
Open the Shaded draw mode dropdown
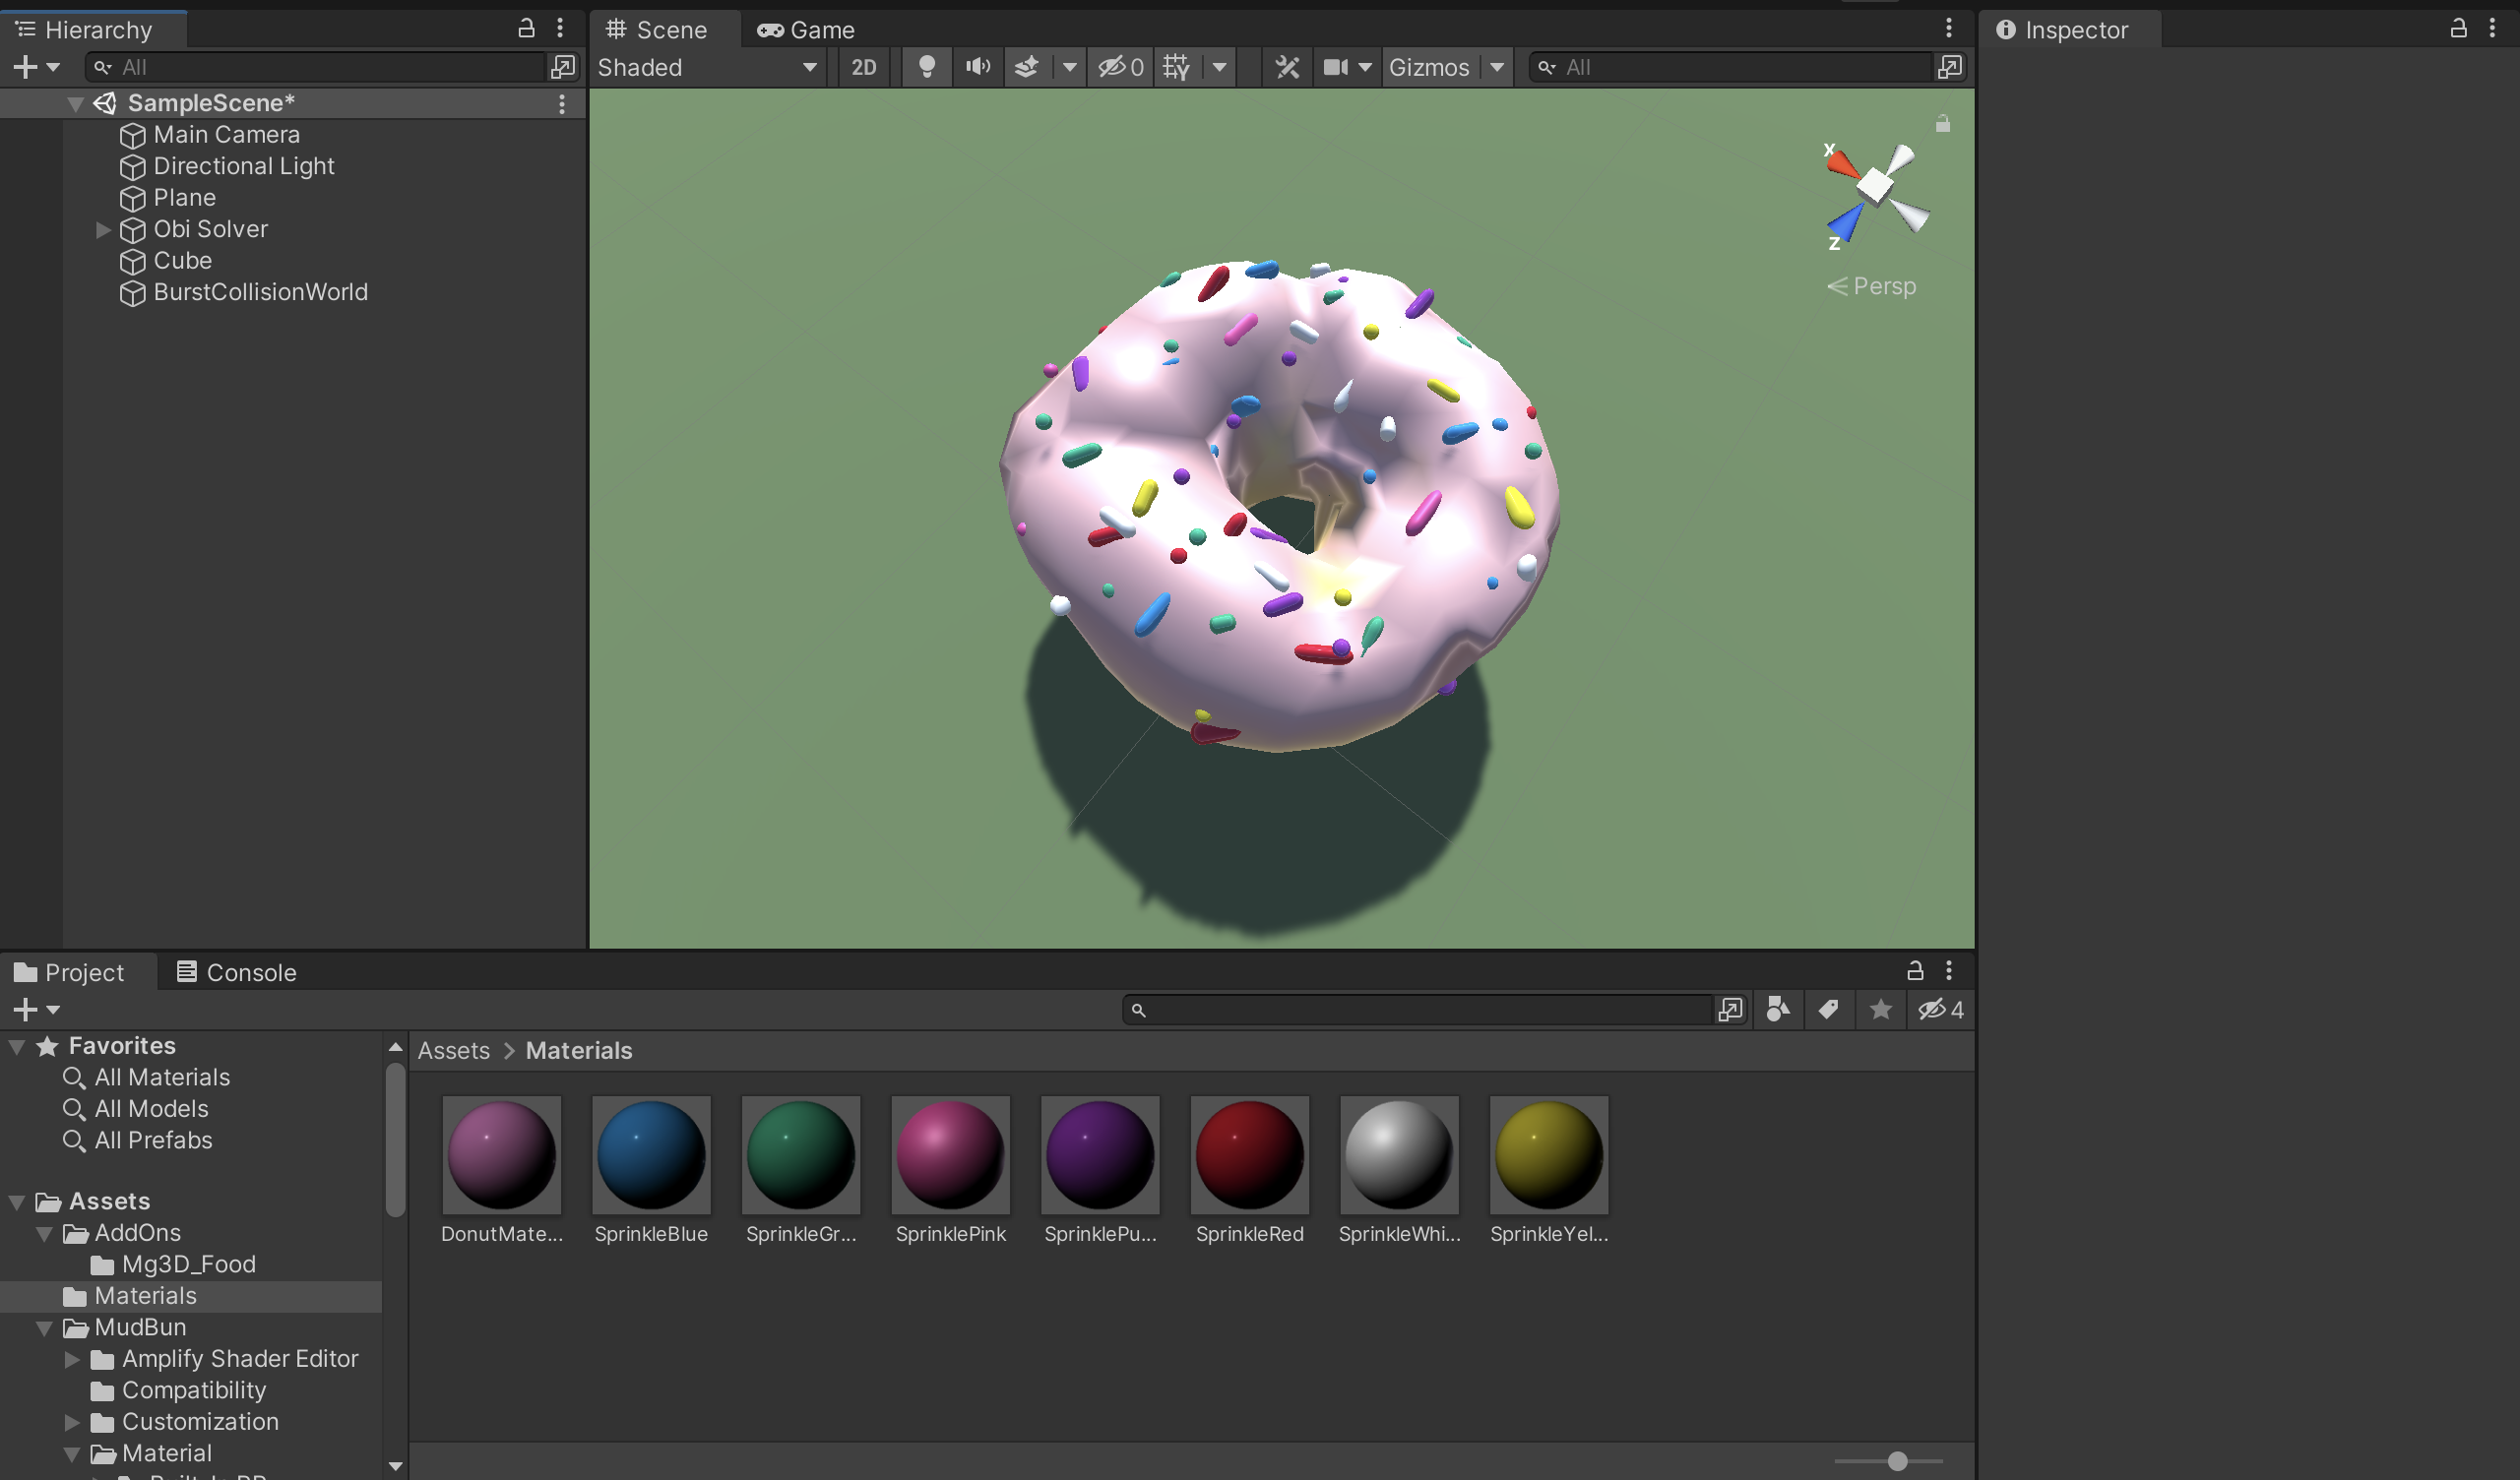click(706, 67)
